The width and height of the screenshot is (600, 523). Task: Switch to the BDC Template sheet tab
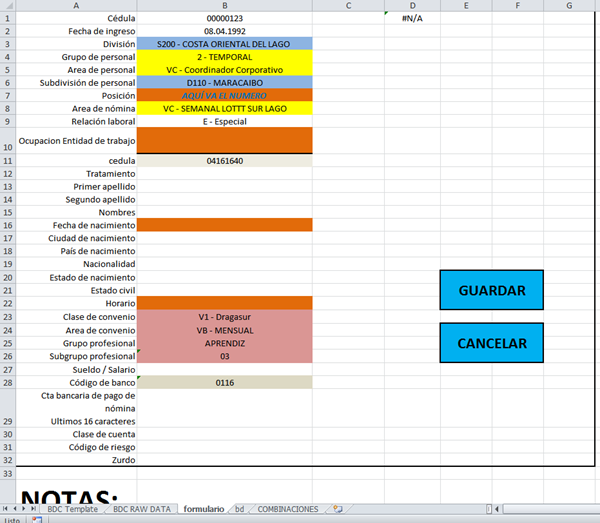click(72, 509)
